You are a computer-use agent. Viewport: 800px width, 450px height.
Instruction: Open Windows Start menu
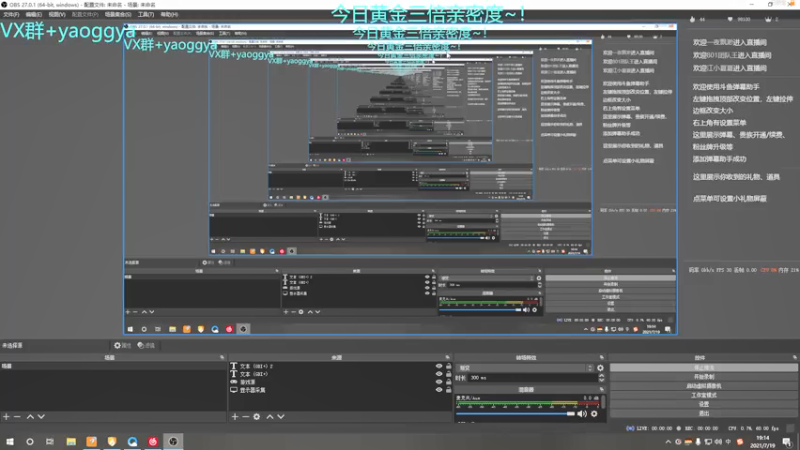point(10,442)
